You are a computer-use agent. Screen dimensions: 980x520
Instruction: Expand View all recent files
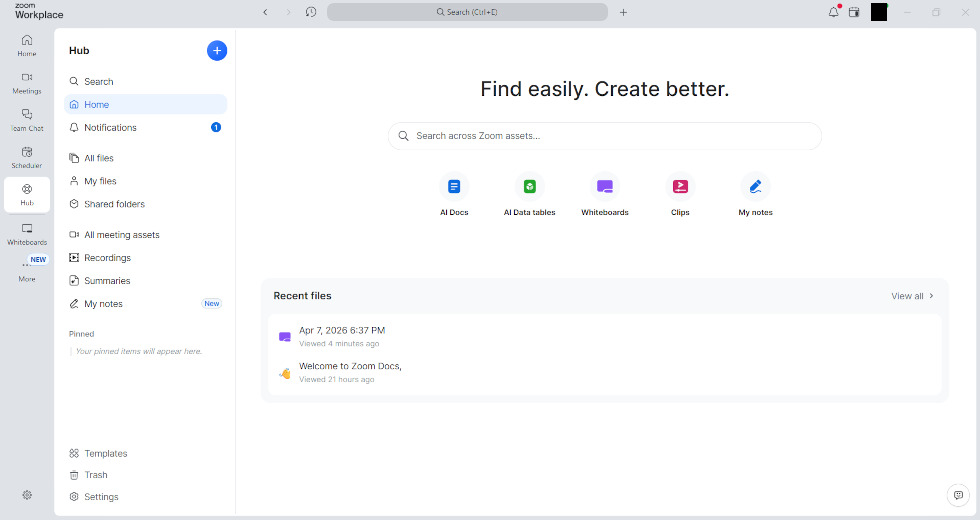912,296
